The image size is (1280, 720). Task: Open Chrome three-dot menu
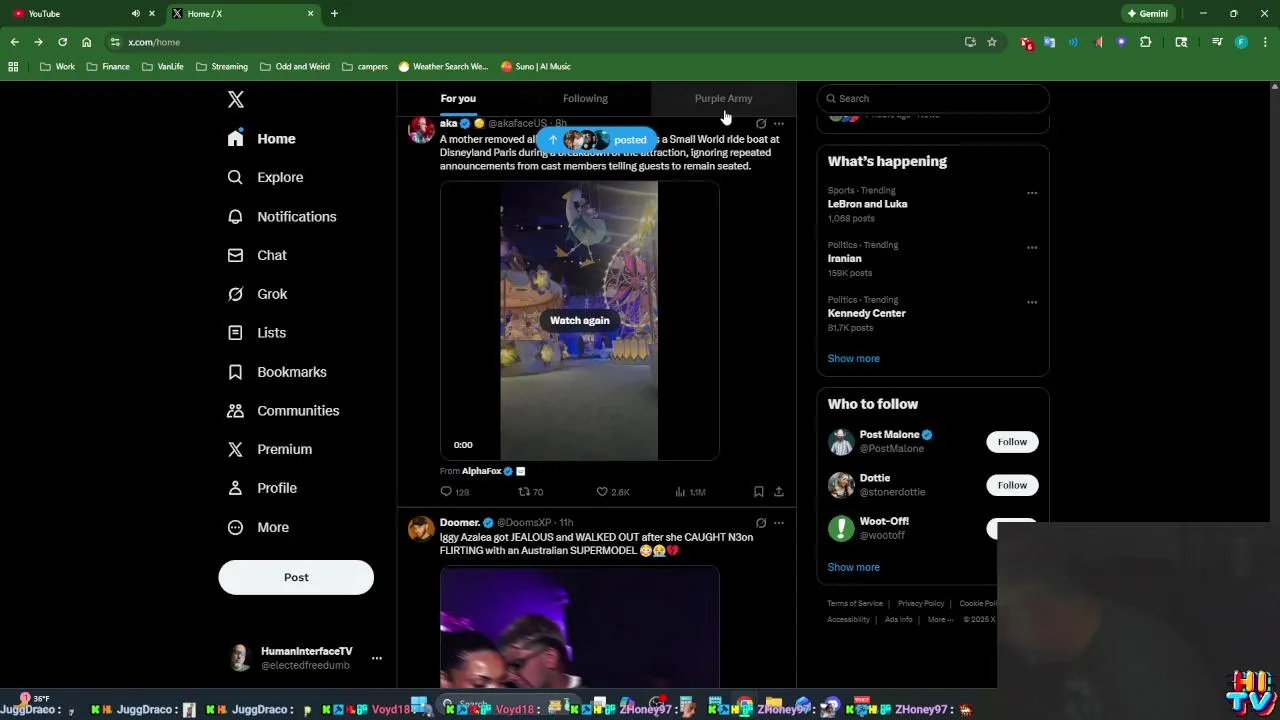pos(1265,42)
